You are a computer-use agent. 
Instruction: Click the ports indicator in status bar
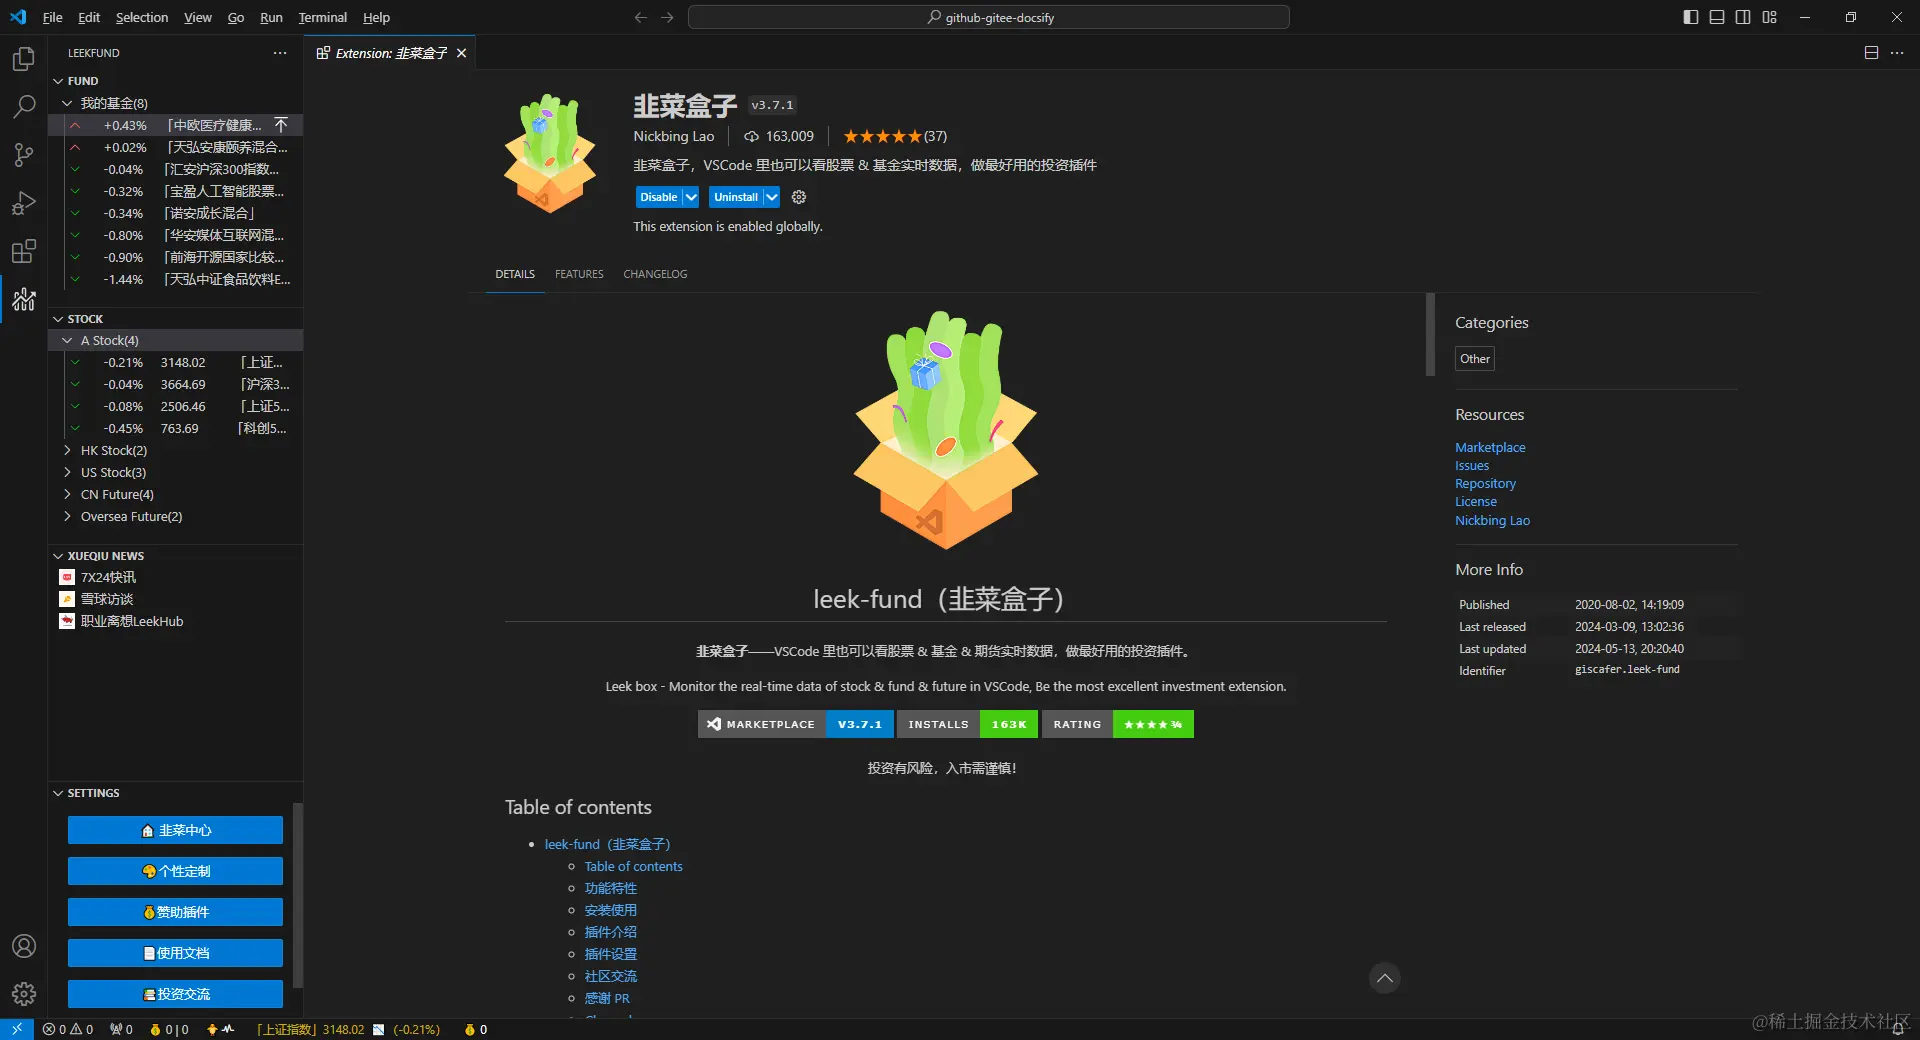[x=121, y=1029]
